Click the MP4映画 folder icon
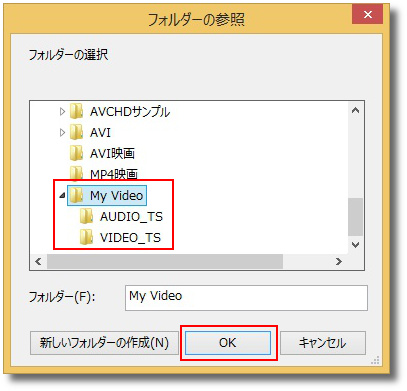Image resolution: width=407 pixels, height=391 pixels. pos(77,173)
